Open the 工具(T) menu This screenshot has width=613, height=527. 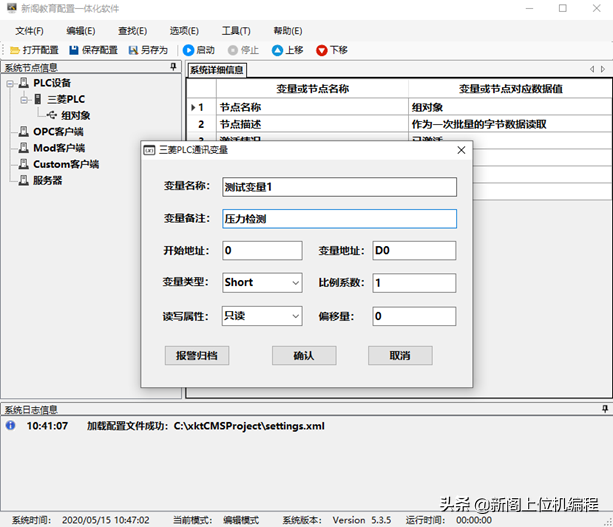tap(236, 31)
